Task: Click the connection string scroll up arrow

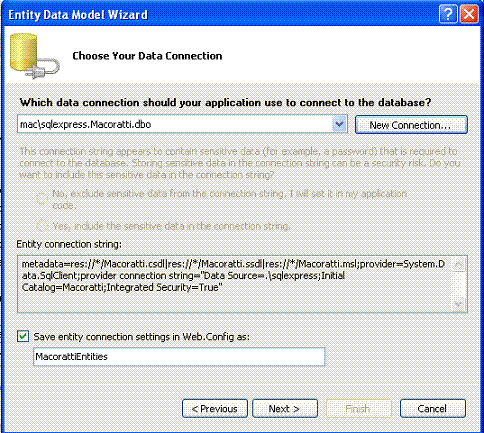Action: 458,265
